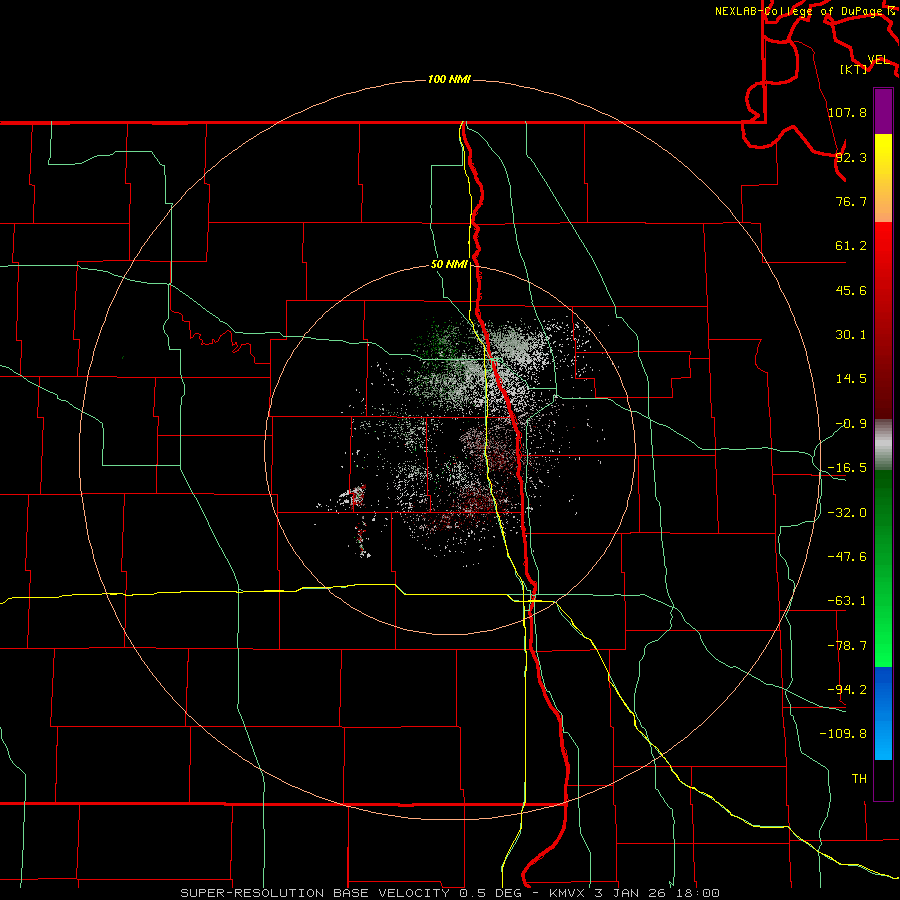
Task: Click the 0.5 DEG elevation text
Action: coord(490,893)
